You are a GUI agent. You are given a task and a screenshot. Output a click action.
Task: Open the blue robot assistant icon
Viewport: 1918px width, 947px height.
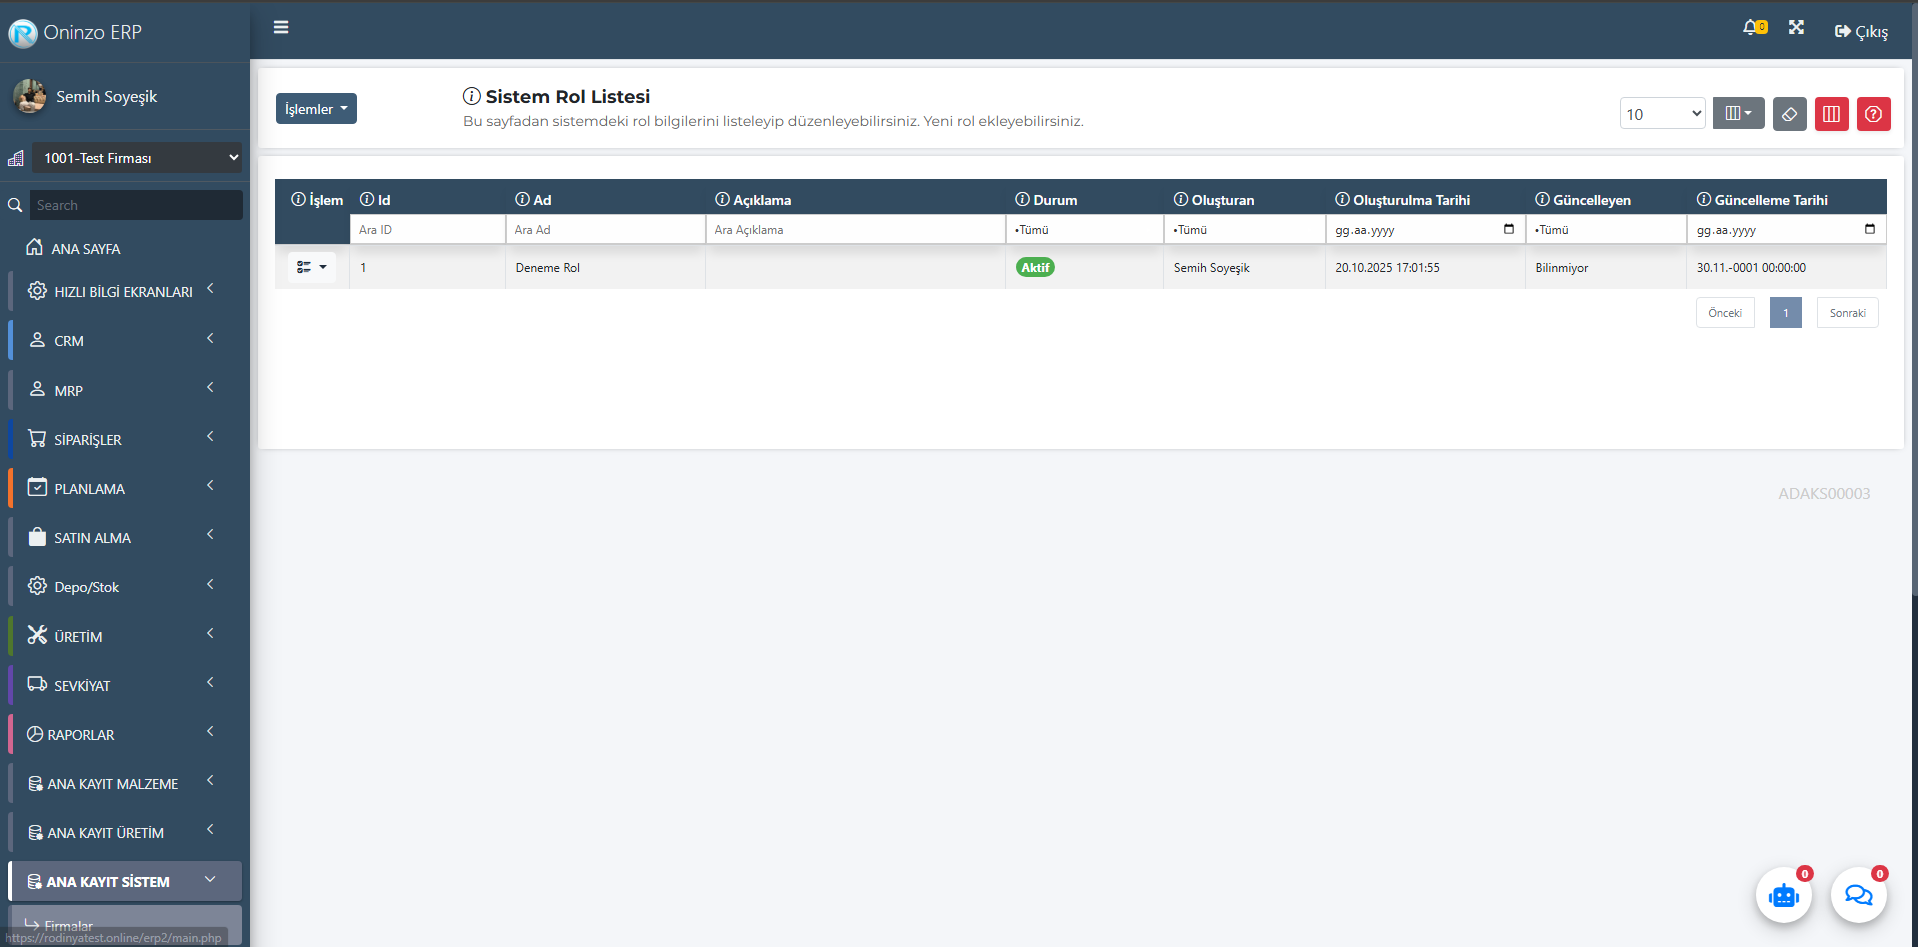pyautogui.click(x=1783, y=895)
